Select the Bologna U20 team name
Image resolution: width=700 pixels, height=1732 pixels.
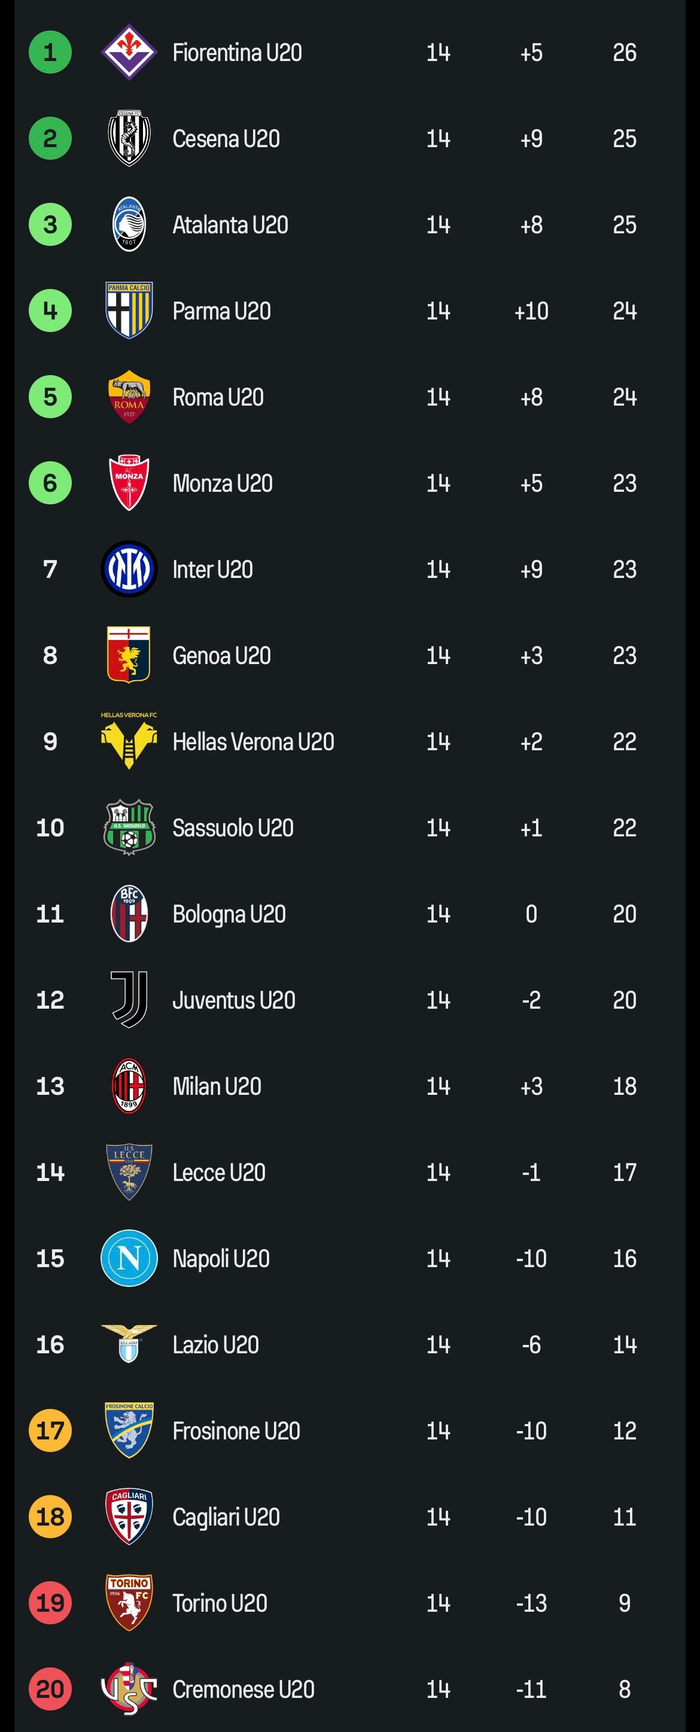click(x=229, y=914)
